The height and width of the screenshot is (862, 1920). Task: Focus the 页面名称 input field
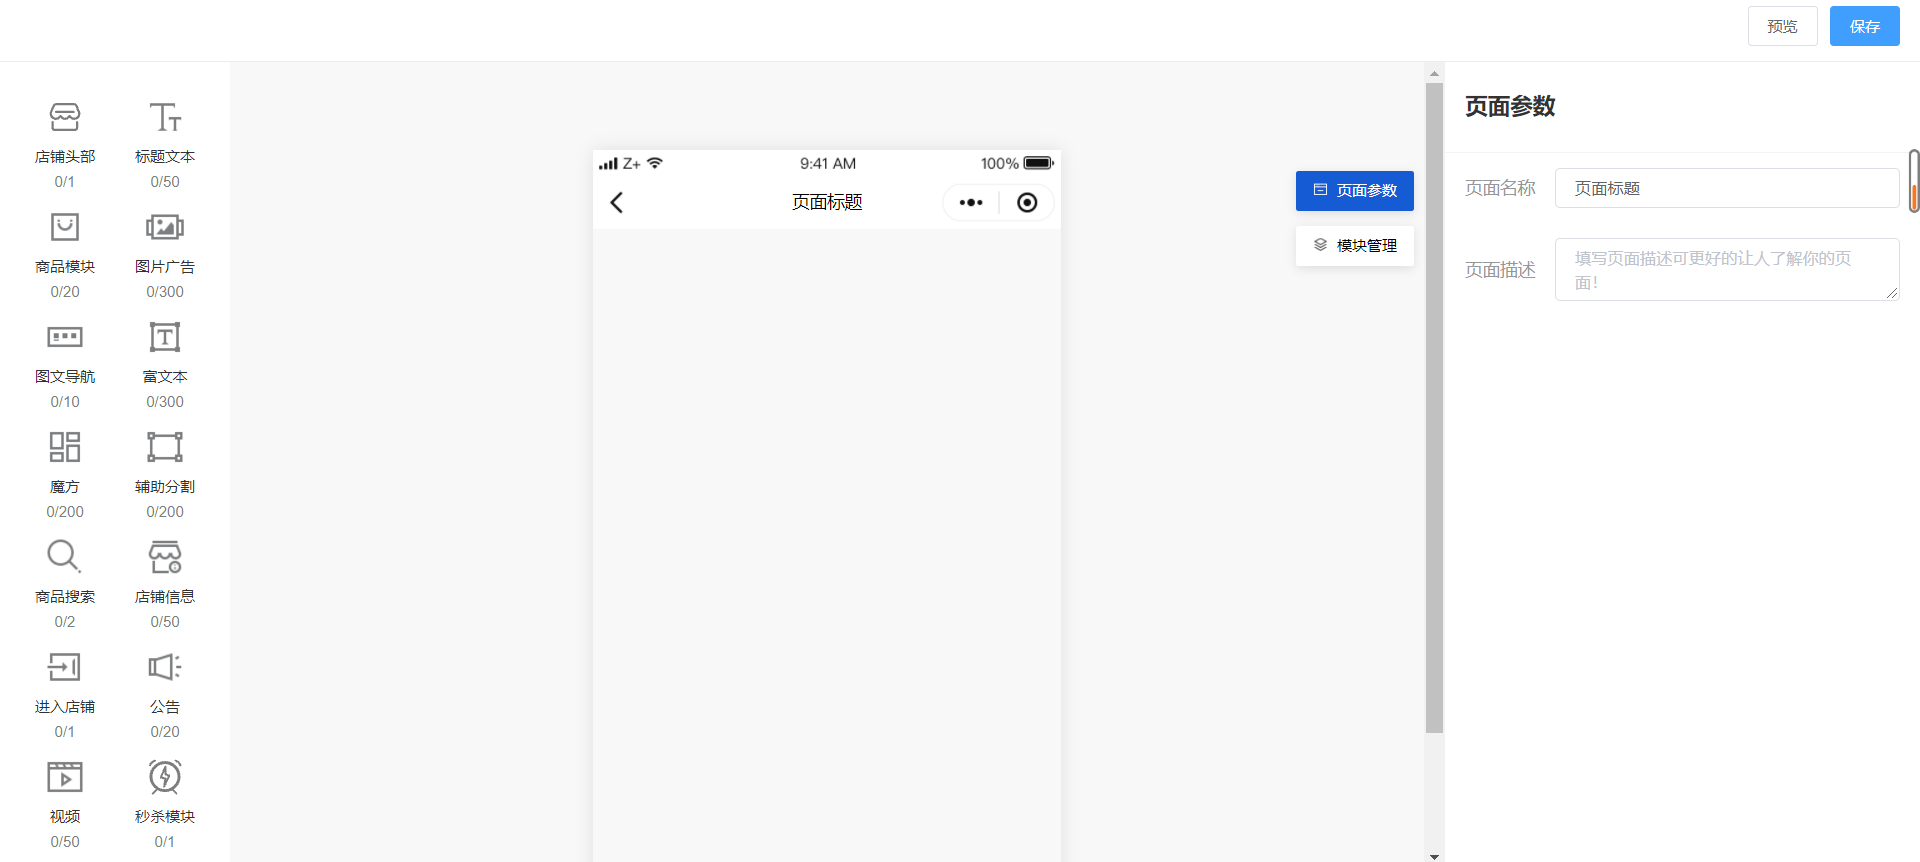pos(1727,188)
